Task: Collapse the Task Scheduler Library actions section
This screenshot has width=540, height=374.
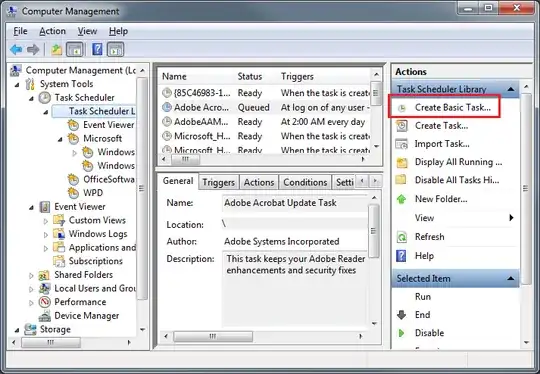Action: (x=511, y=89)
